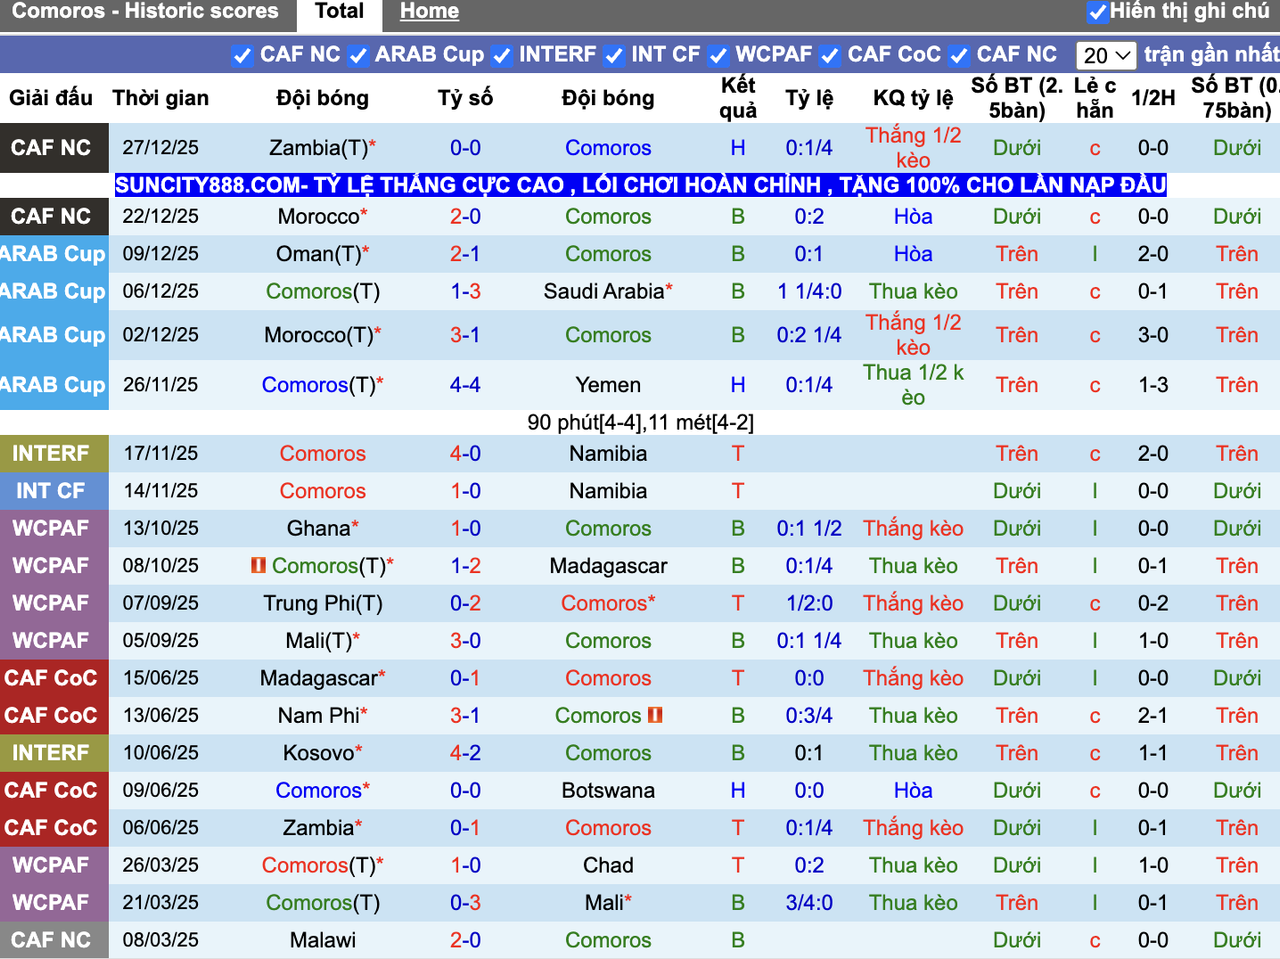Open the 20 recent matches dropdown
The width and height of the screenshot is (1280, 959).
pyautogui.click(x=1106, y=55)
